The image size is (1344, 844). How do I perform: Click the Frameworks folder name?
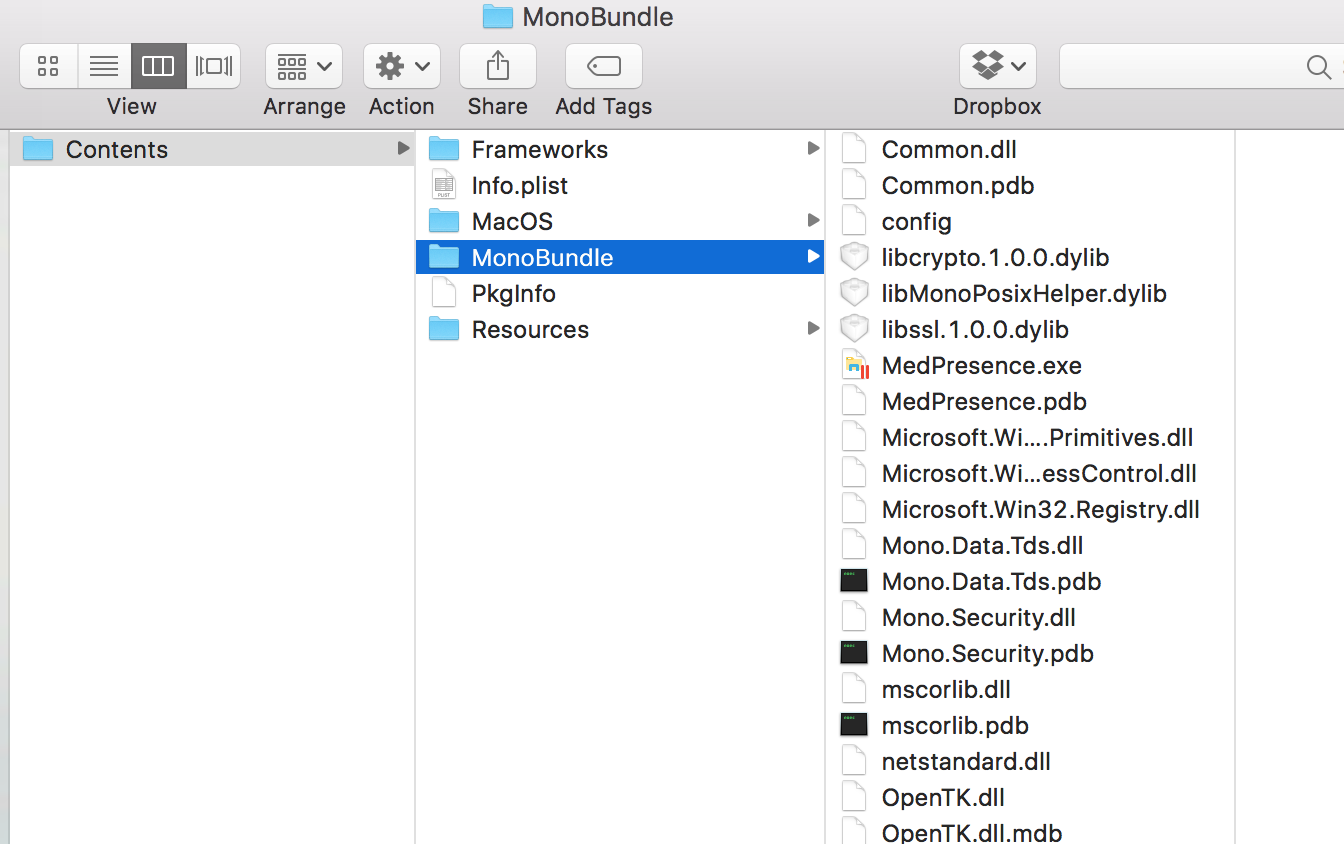coord(540,149)
